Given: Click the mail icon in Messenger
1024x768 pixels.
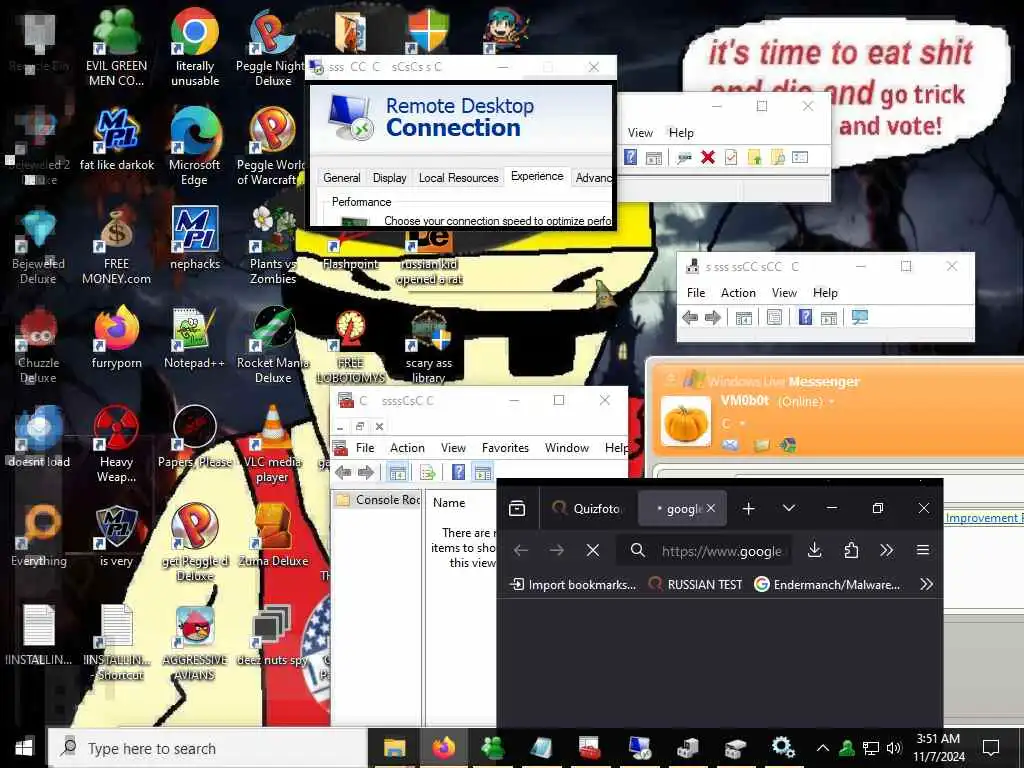Looking at the screenshot, I should click(730, 445).
